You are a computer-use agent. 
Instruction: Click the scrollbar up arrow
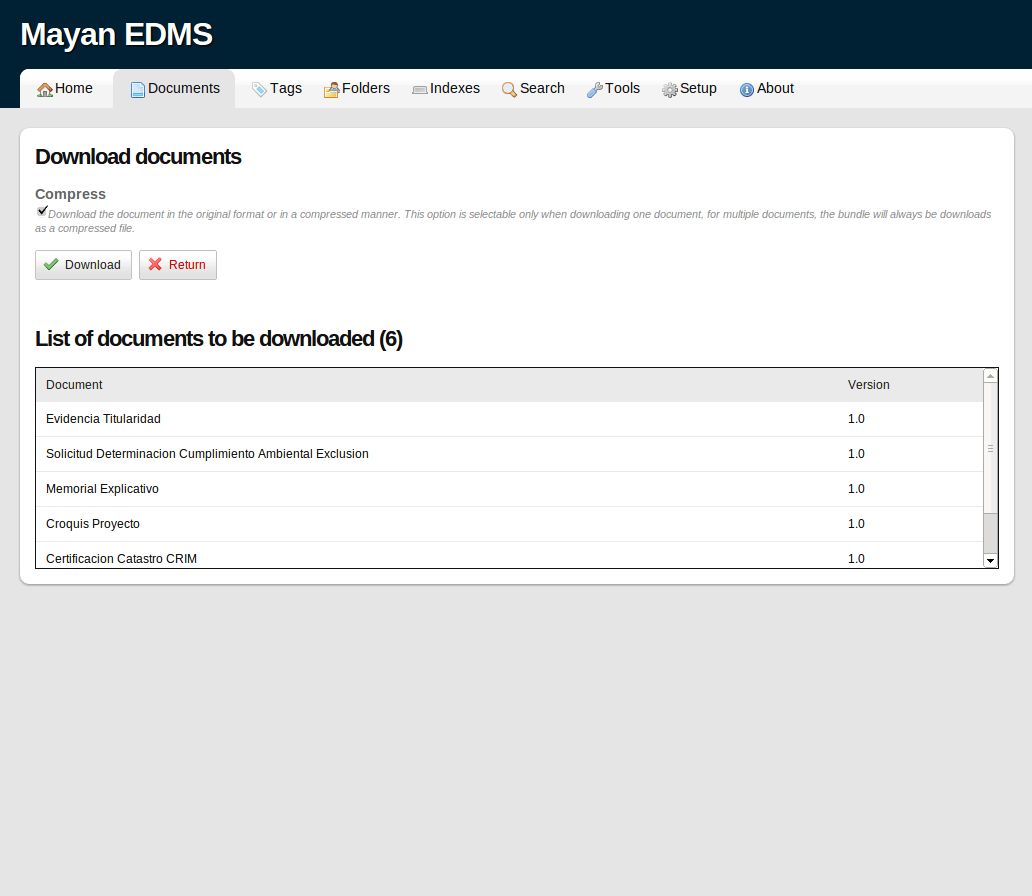tap(990, 375)
